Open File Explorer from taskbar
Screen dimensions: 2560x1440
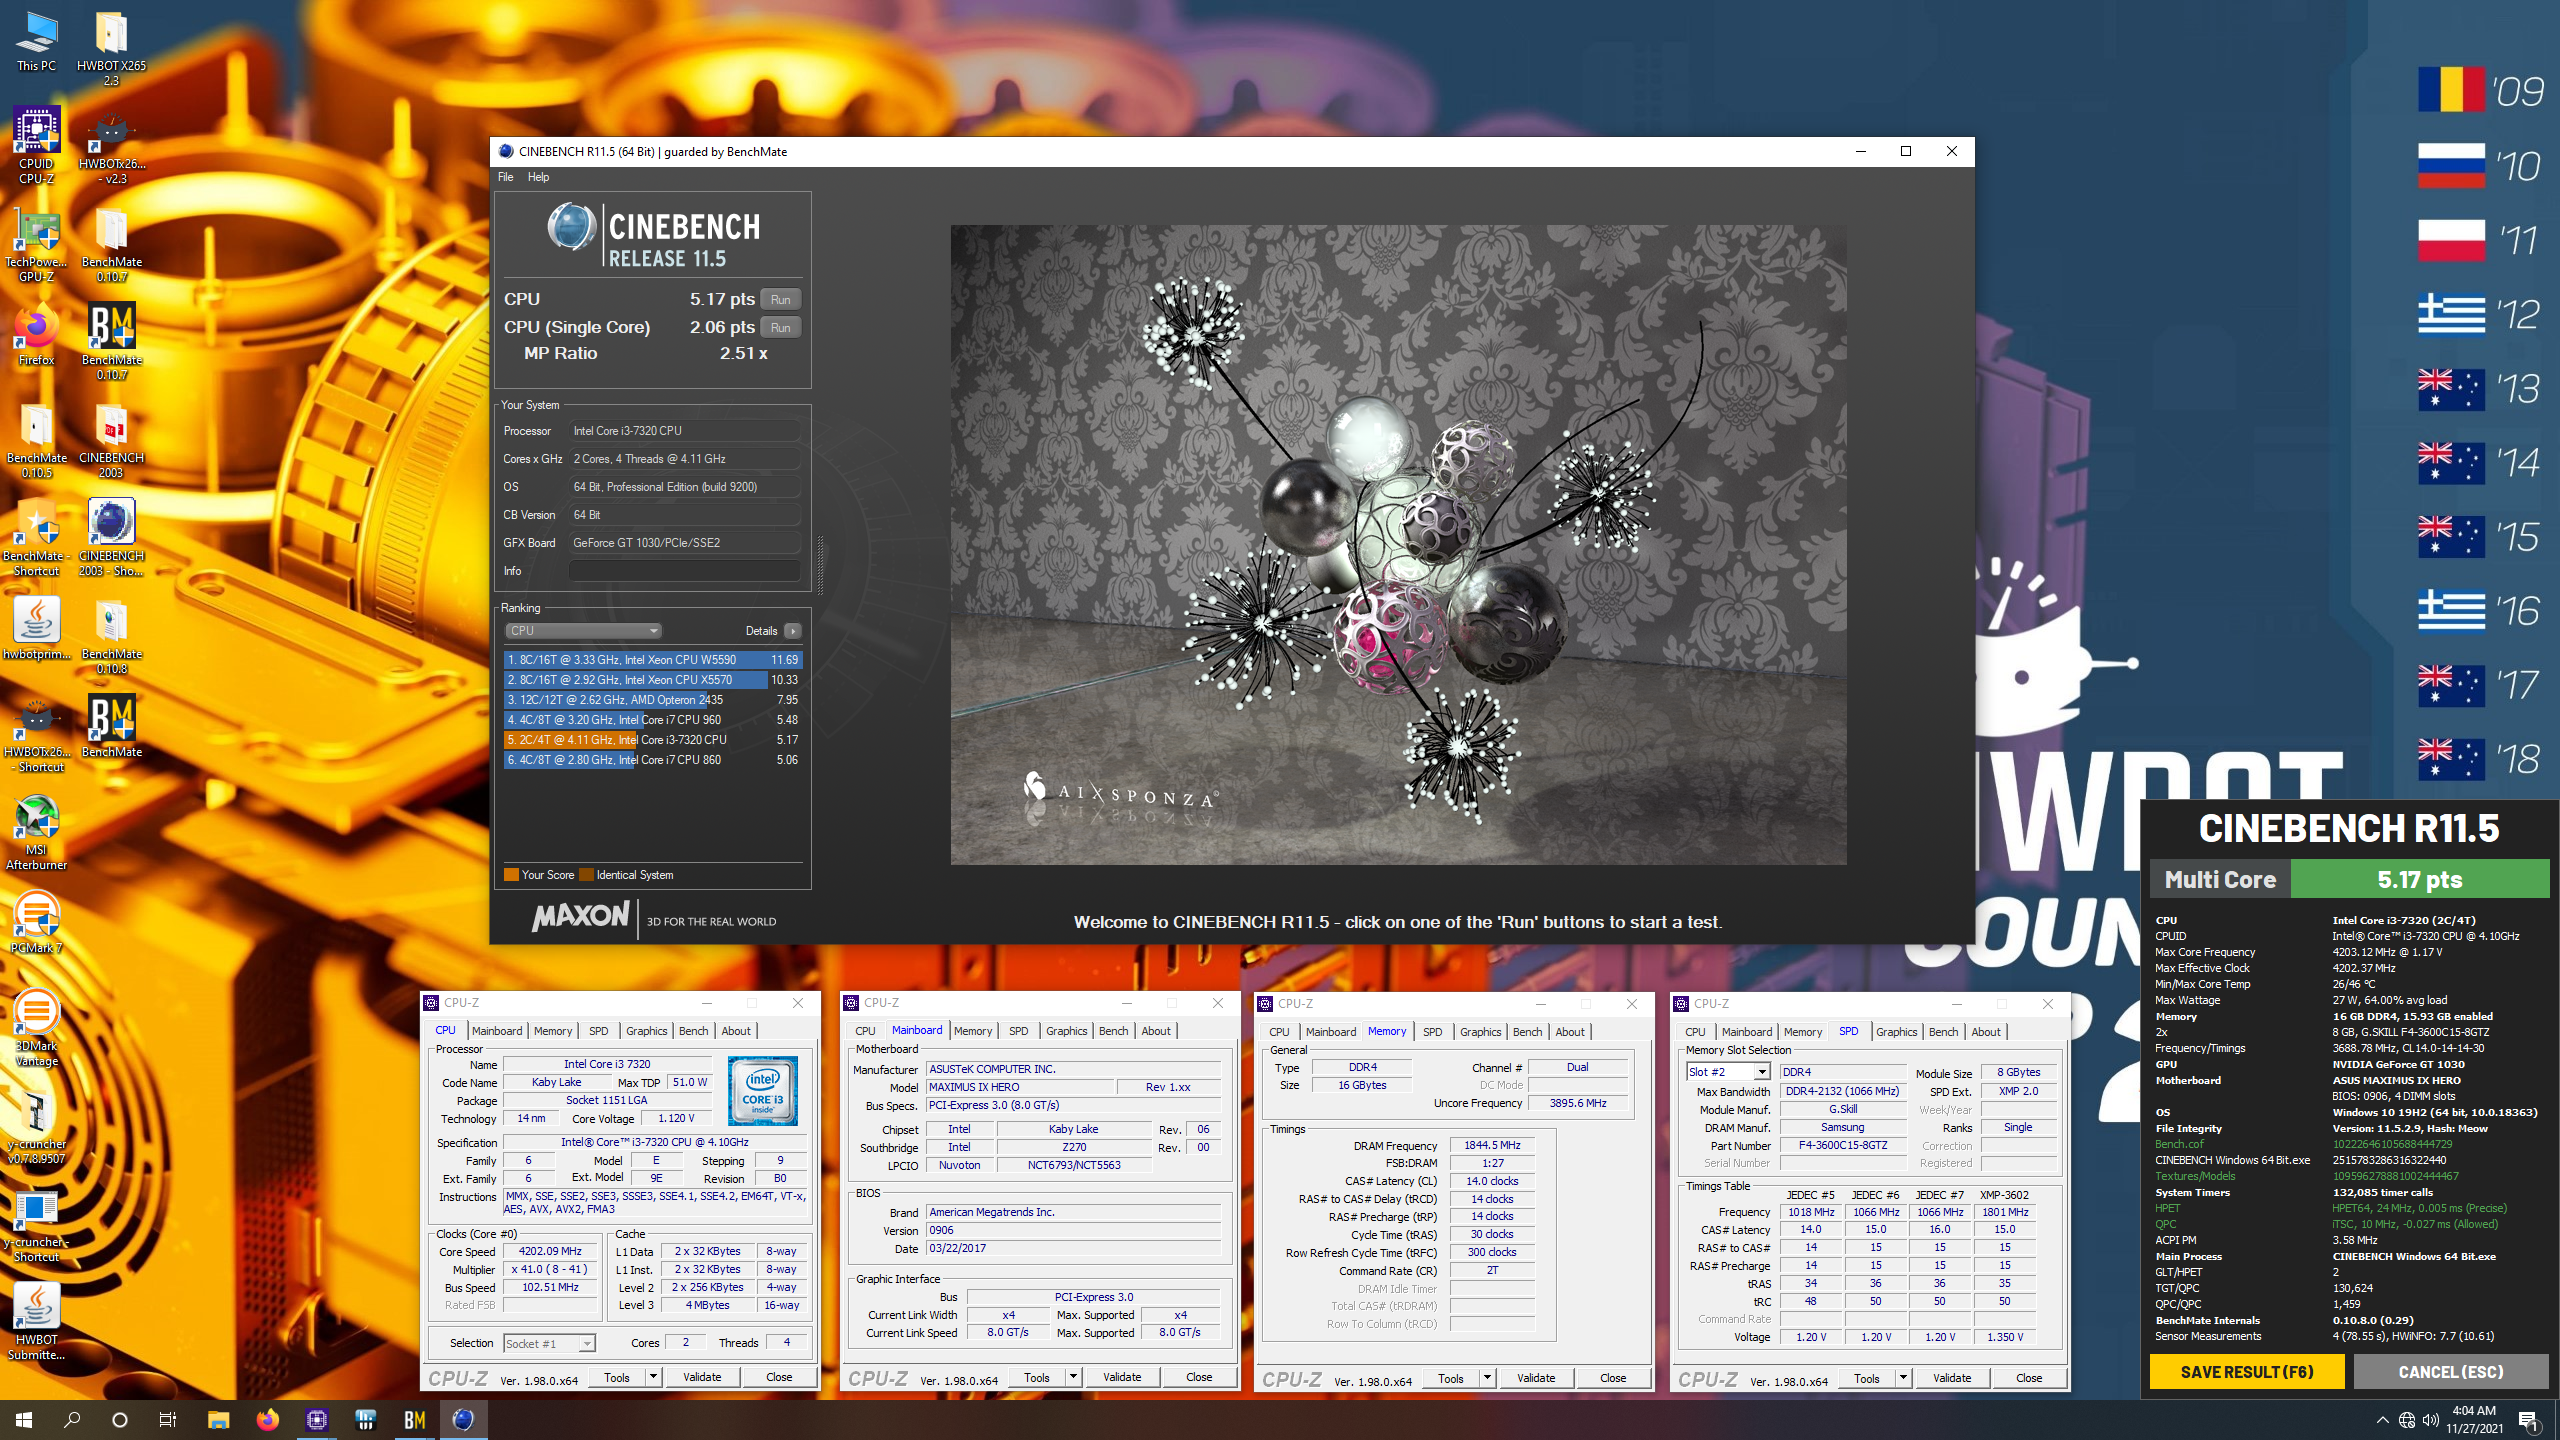coord(218,1419)
